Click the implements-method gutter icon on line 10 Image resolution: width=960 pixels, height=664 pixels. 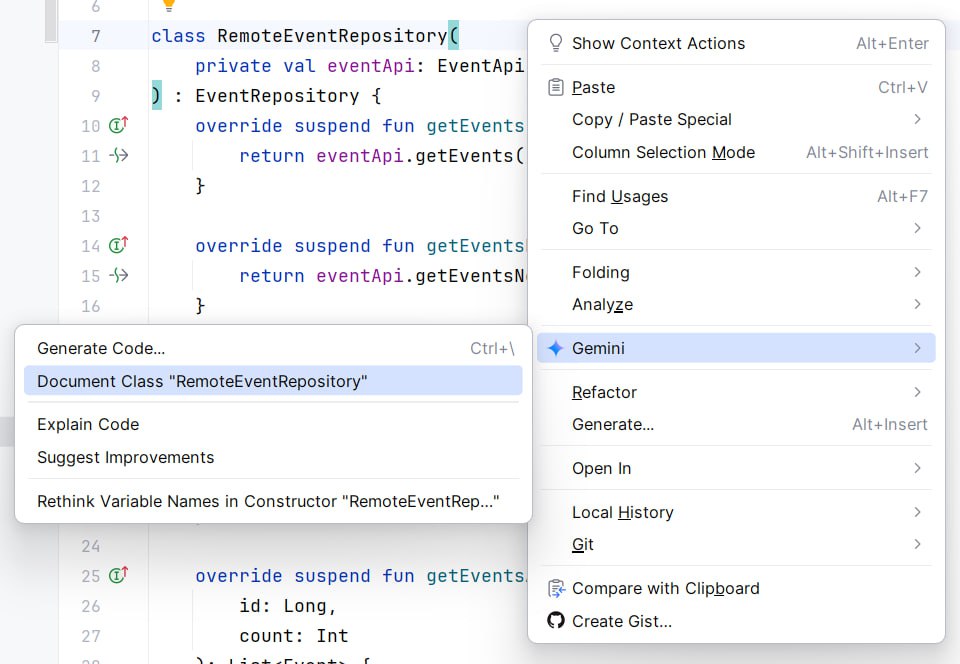(118, 125)
